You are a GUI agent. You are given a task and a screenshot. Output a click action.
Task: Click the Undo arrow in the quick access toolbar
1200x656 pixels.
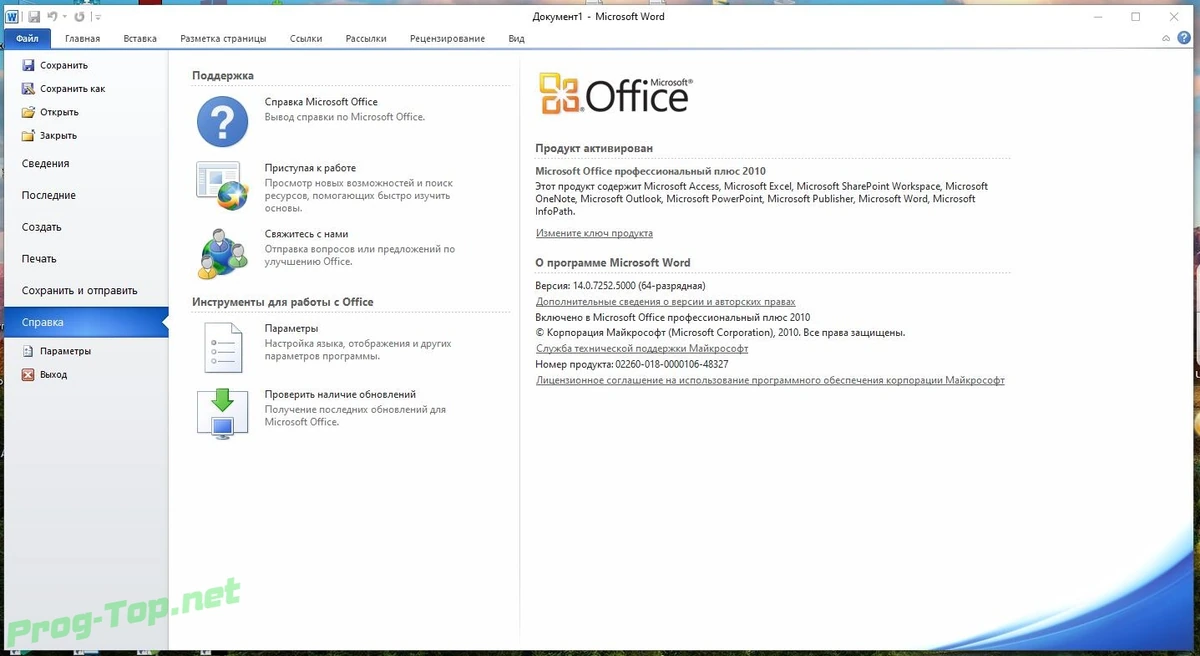click(53, 17)
